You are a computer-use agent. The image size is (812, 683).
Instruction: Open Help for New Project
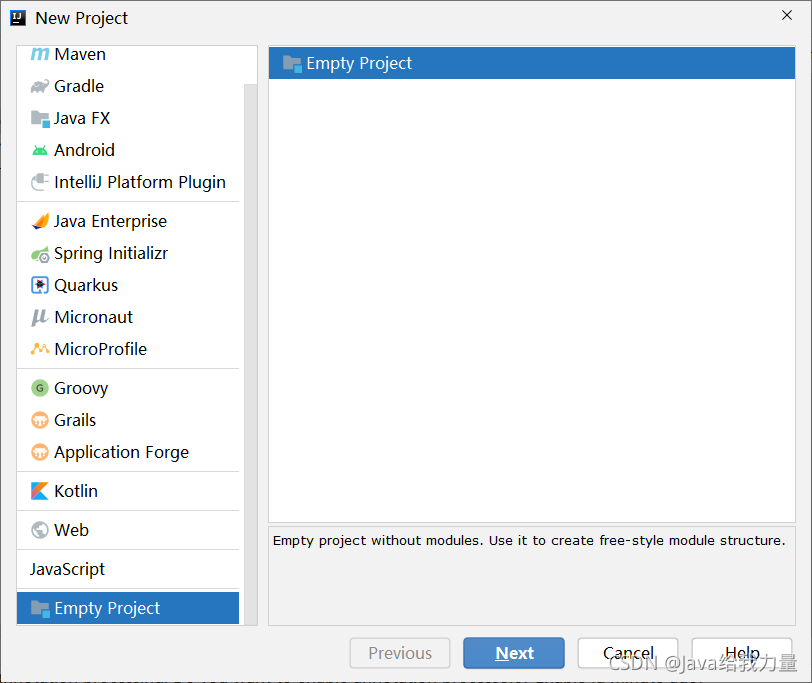742,653
